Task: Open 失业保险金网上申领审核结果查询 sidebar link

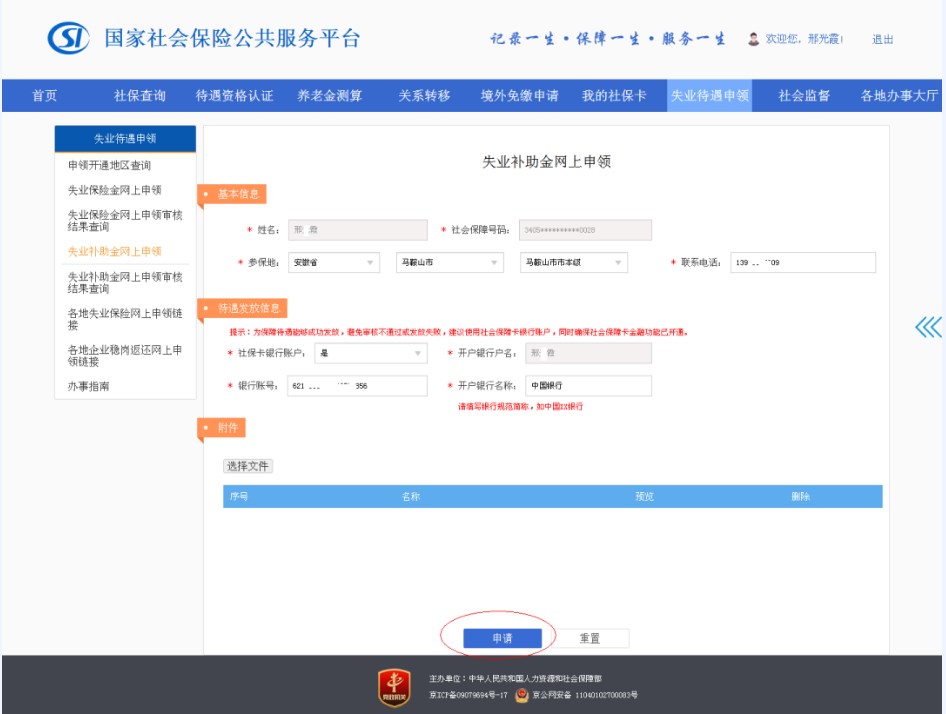Action: pyautogui.click(x=125, y=220)
